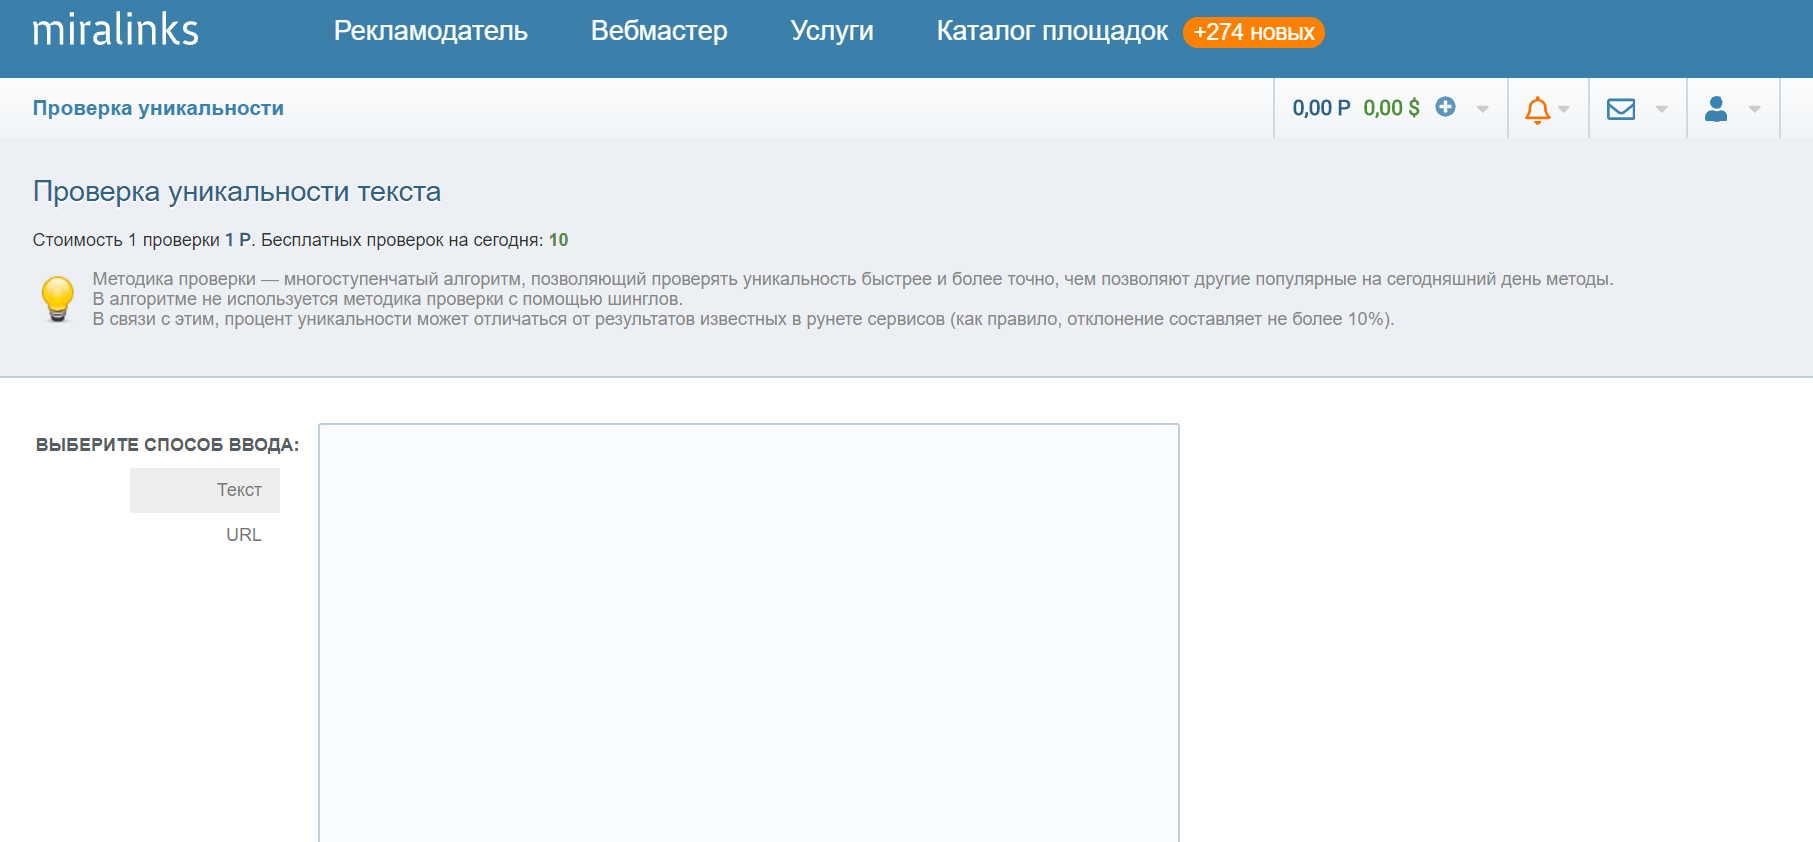The height and width of the screenshot is (842, 1813).
Task: Click the plus icon to add funds
Action: 1445,107
